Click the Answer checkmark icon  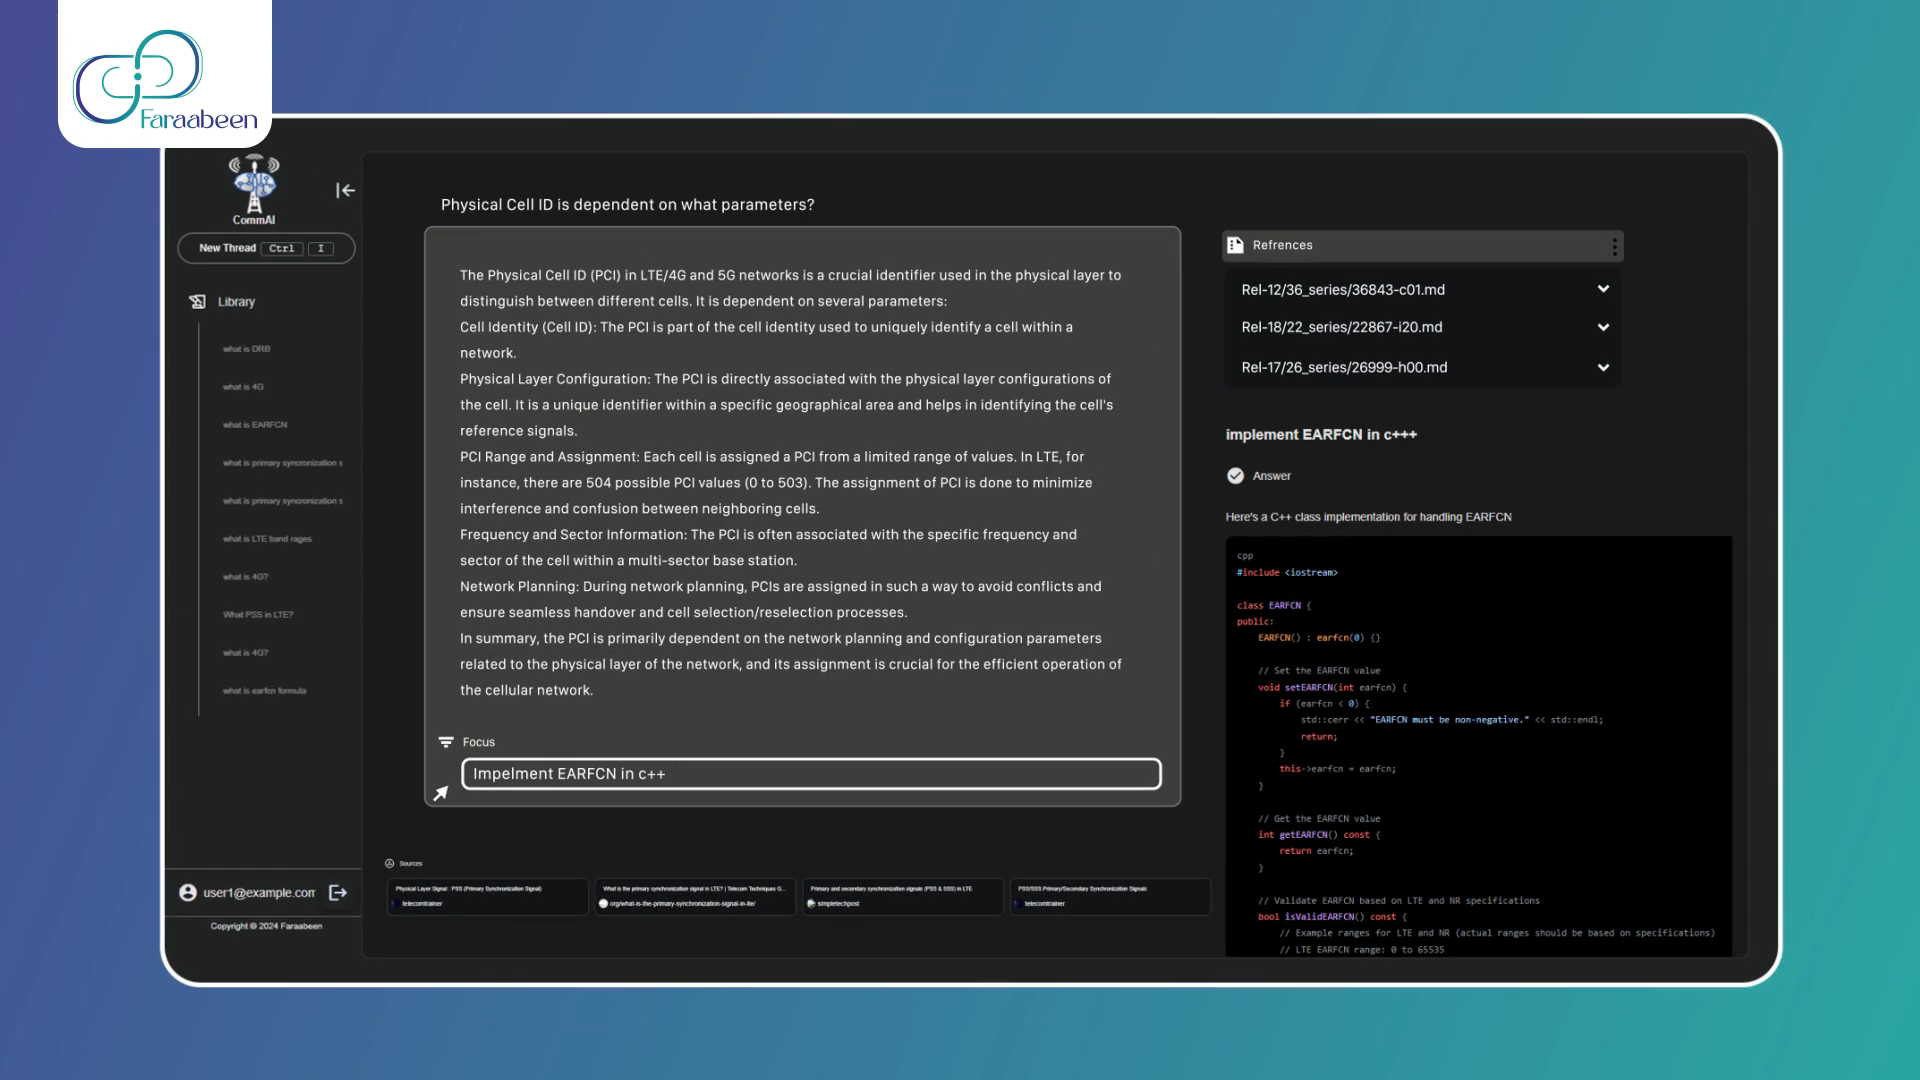click(x=1236, y=476)
